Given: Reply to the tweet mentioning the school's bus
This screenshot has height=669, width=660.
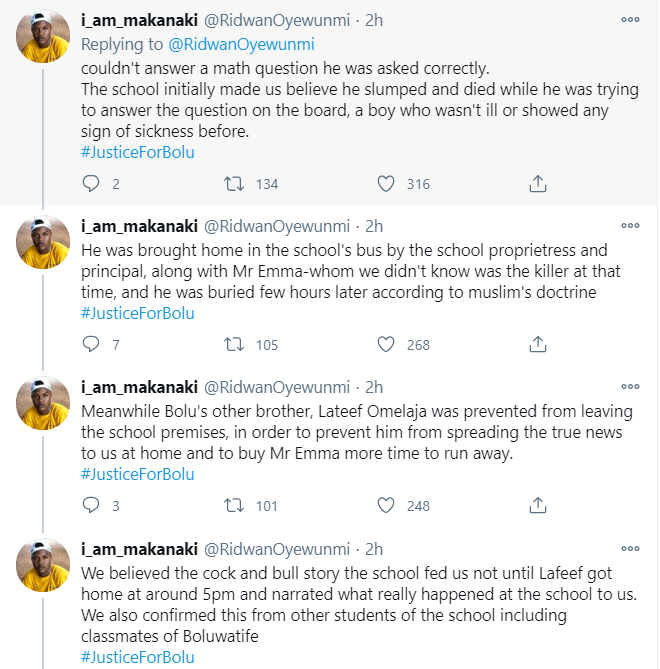Looking at the screenshot, I should click(91, 344).
